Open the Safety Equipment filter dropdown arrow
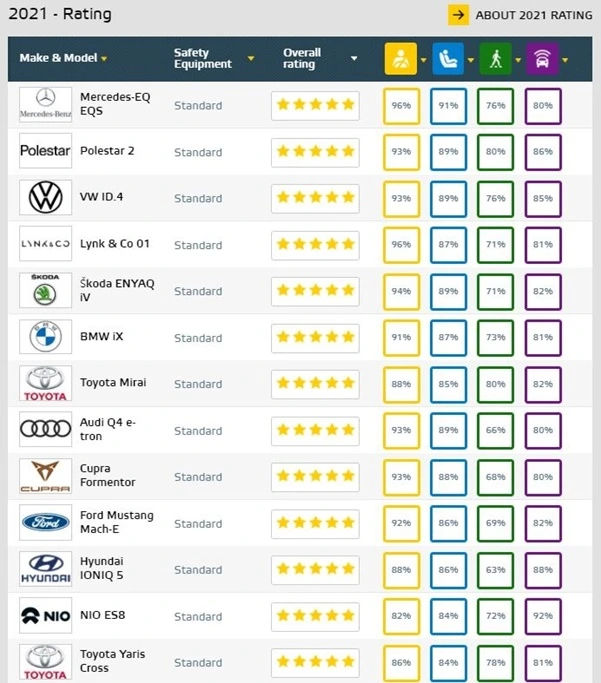601x683 pixels. 251,58
